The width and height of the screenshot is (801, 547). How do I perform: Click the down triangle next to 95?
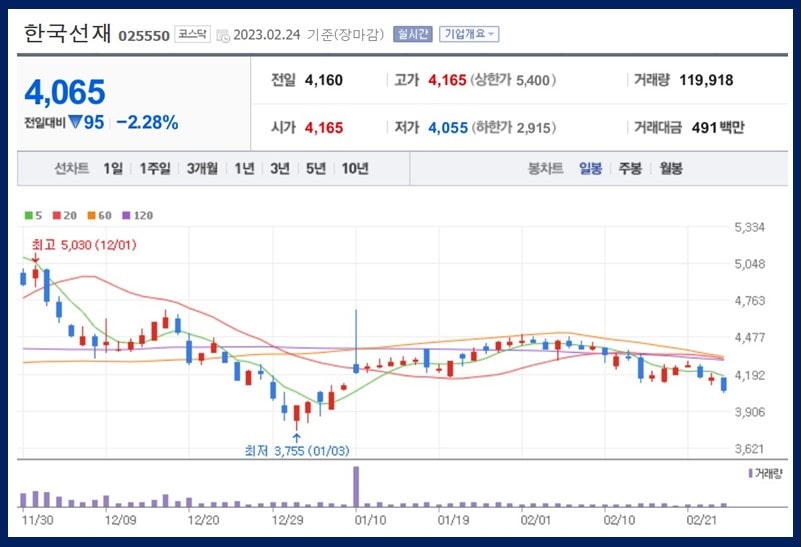coord(76,122)
